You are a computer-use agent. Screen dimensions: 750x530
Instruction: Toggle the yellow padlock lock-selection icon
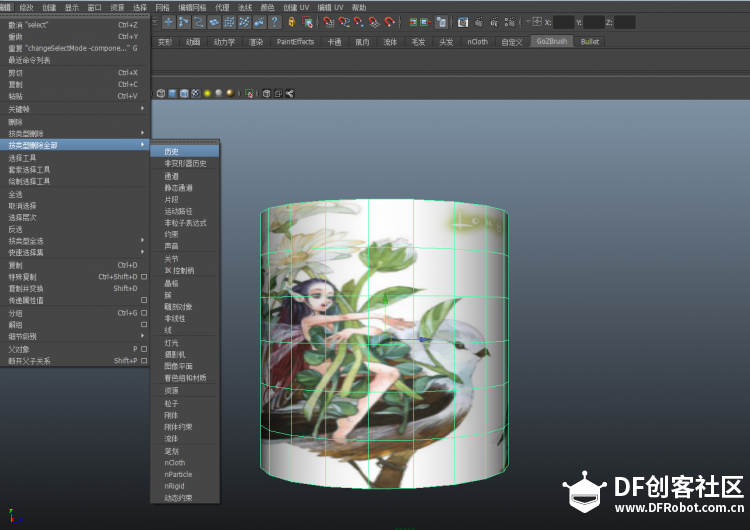tap(291, 22)
